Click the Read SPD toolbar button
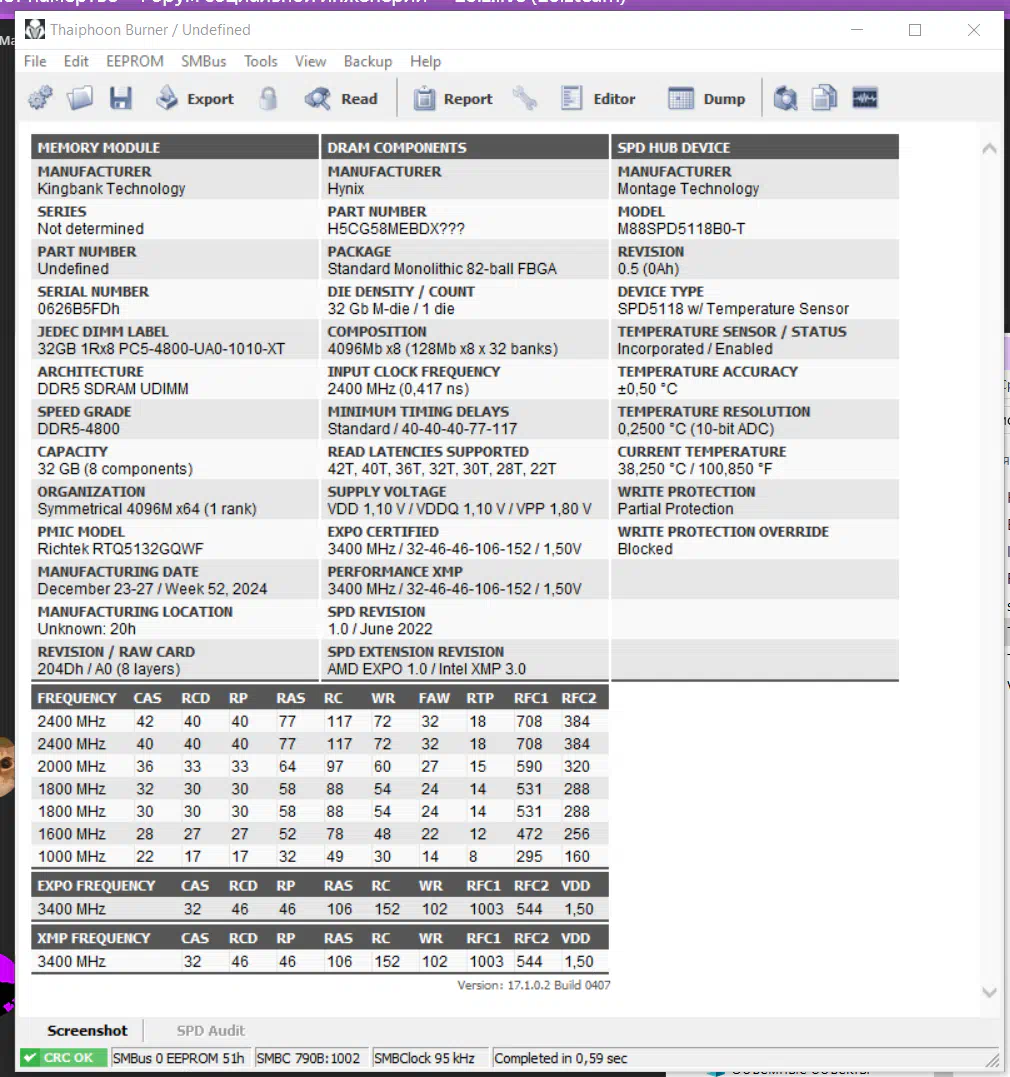 pyautogui.click(x=342, y=98)
